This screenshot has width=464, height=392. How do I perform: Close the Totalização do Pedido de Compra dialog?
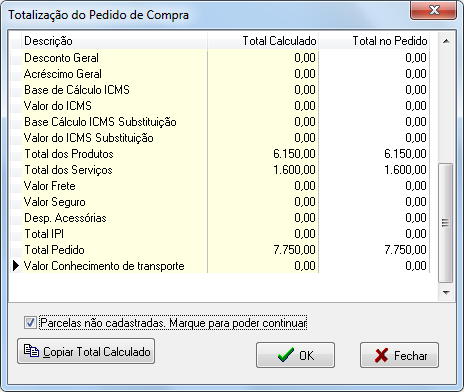(433, 10)
